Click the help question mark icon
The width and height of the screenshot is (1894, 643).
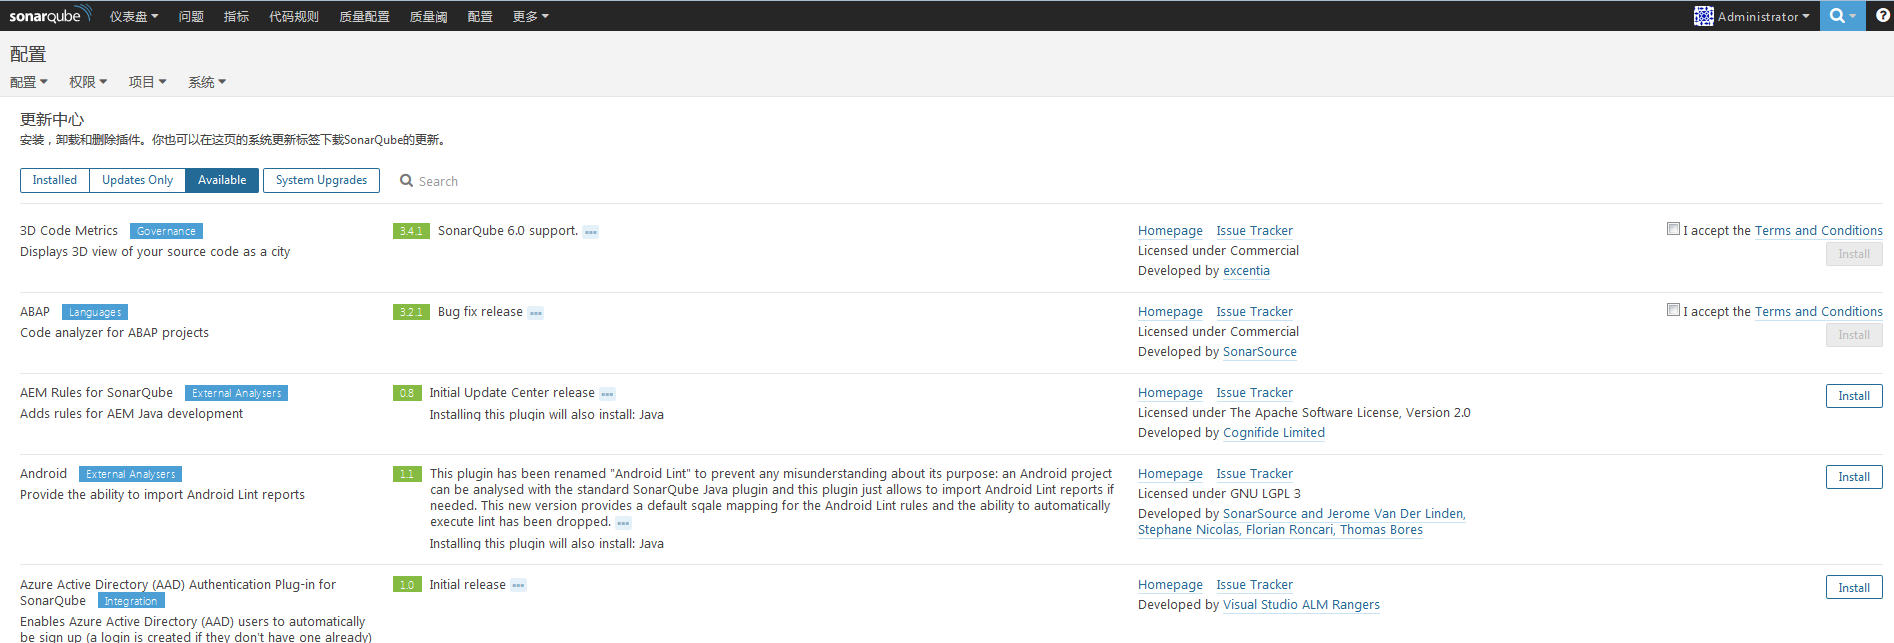point(1882,16)
